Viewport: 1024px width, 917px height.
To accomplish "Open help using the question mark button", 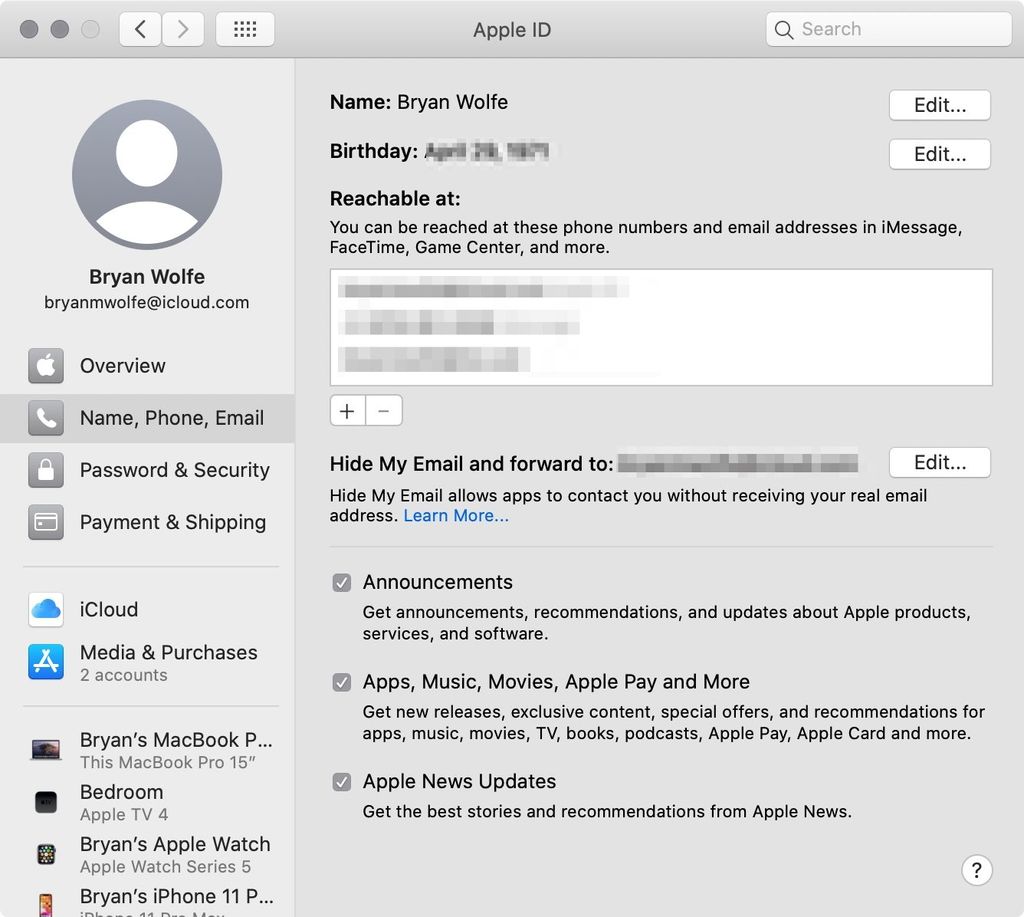I will pos(977,870).
